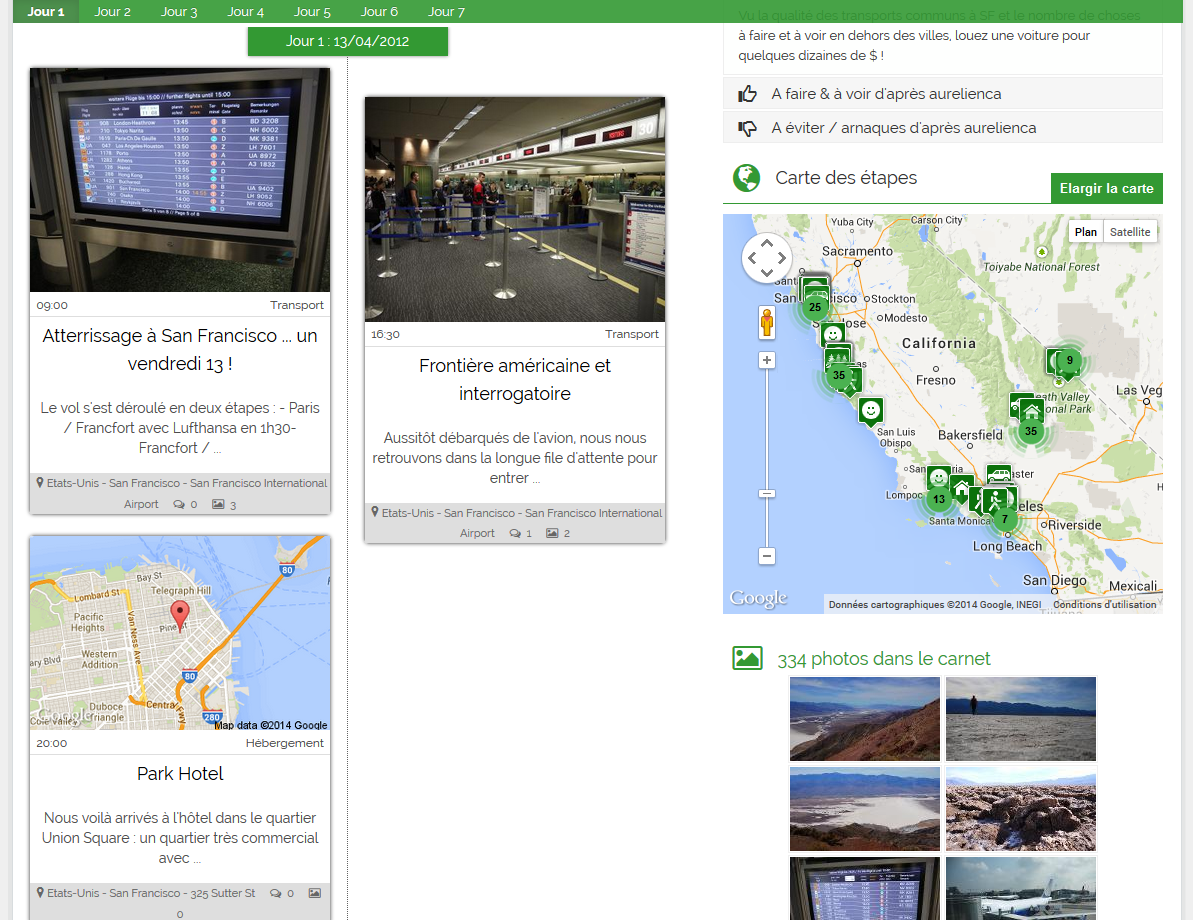This screenshot has width=1193, height=920.
Task: Click the map zoom slider handle
Action: click(767, 493)
